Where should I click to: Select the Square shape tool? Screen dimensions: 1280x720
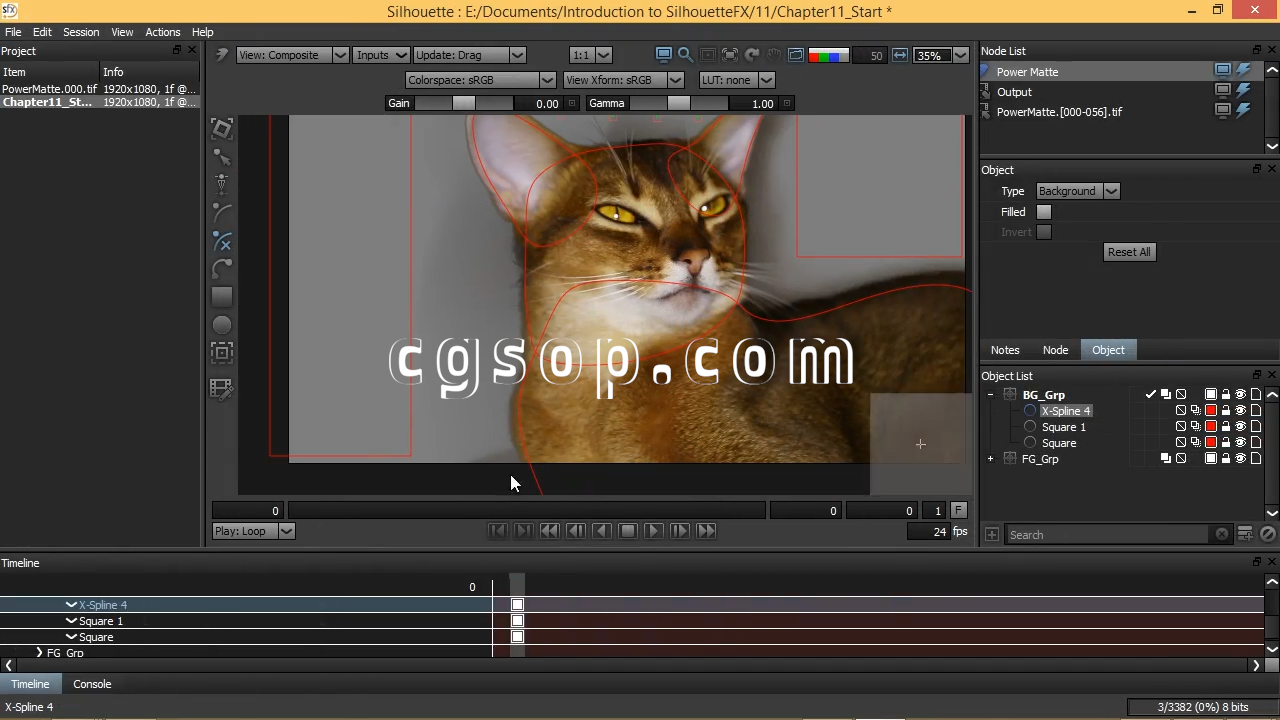click(222, 297)
